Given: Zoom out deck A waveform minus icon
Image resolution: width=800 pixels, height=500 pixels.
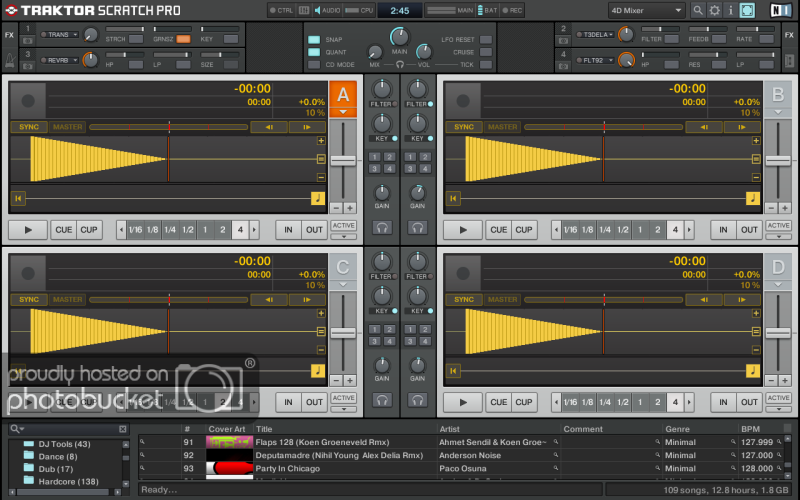Looking at the screenshot, I should tap(321, 177).
